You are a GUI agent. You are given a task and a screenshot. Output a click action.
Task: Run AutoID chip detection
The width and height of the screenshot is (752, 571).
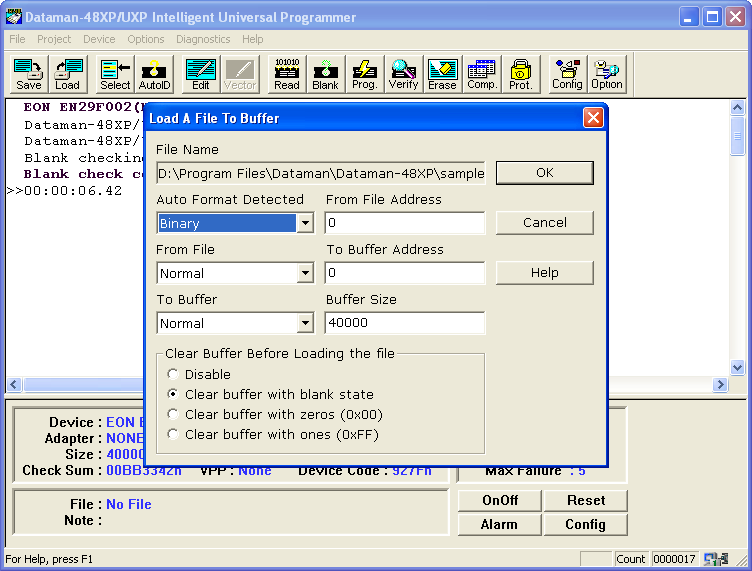tap(154, 75)
